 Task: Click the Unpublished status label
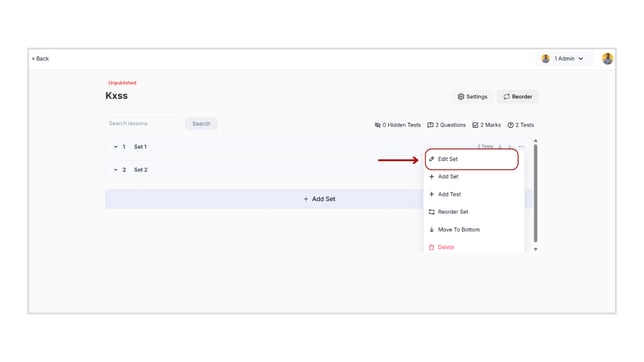pos(122,83)
